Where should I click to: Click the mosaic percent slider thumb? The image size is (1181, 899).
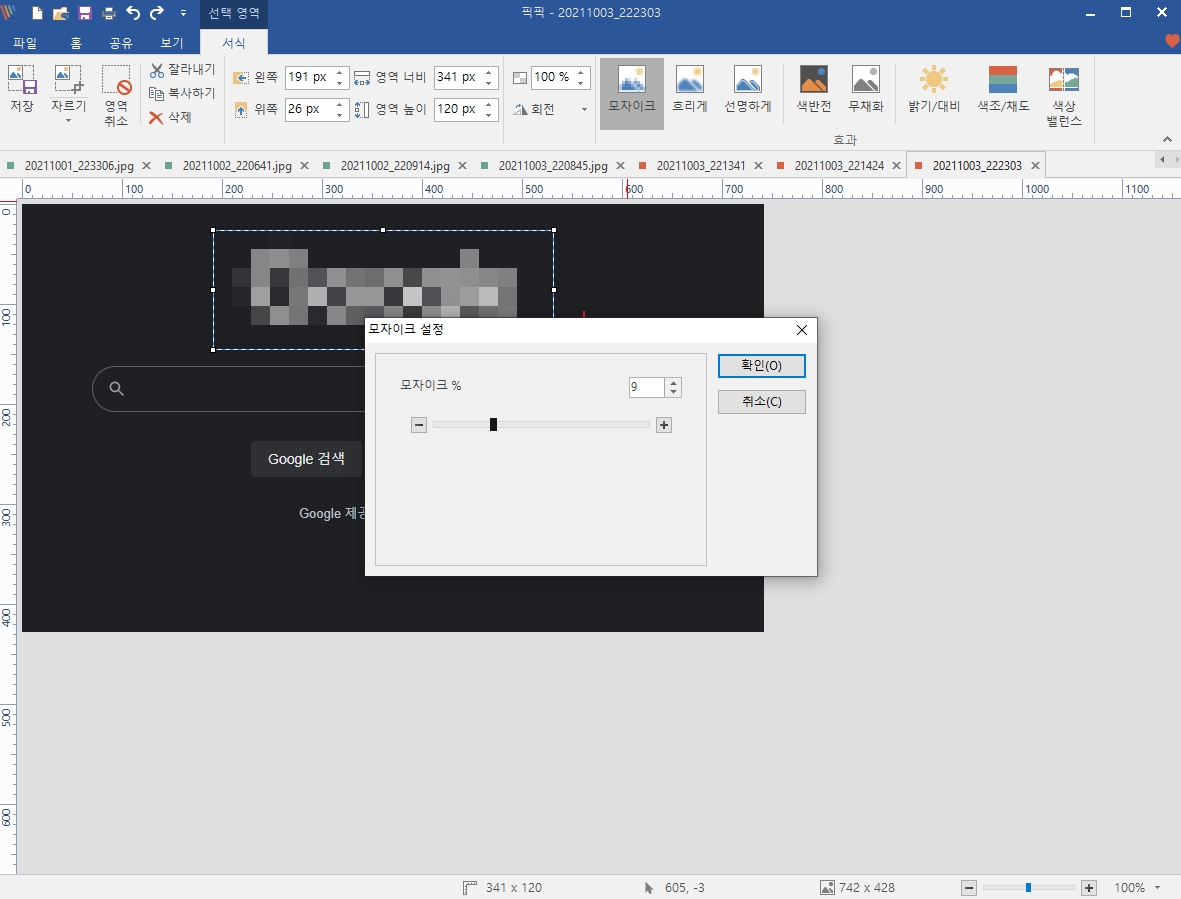493,425
